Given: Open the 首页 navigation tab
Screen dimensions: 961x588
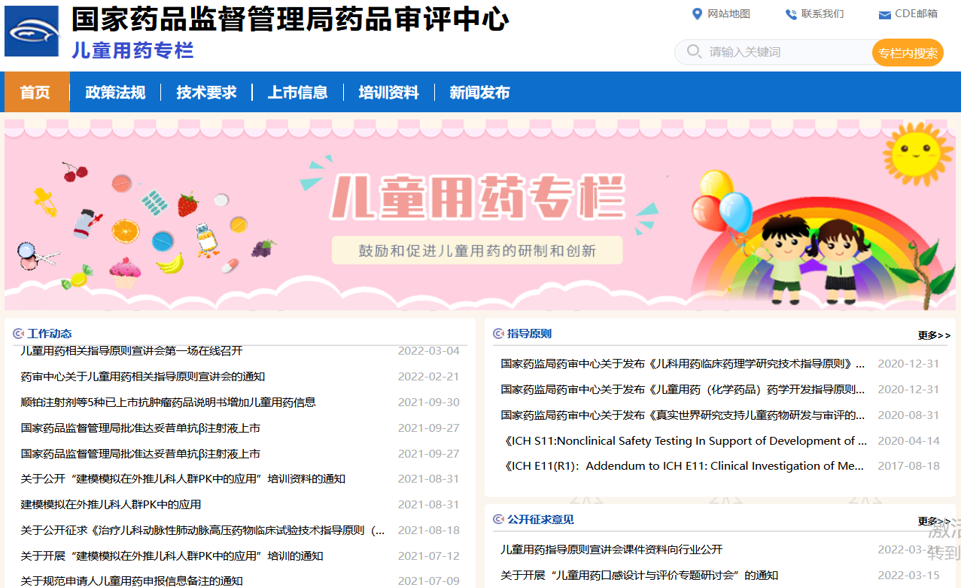Looking at the screenshot, I should (35, 92).
